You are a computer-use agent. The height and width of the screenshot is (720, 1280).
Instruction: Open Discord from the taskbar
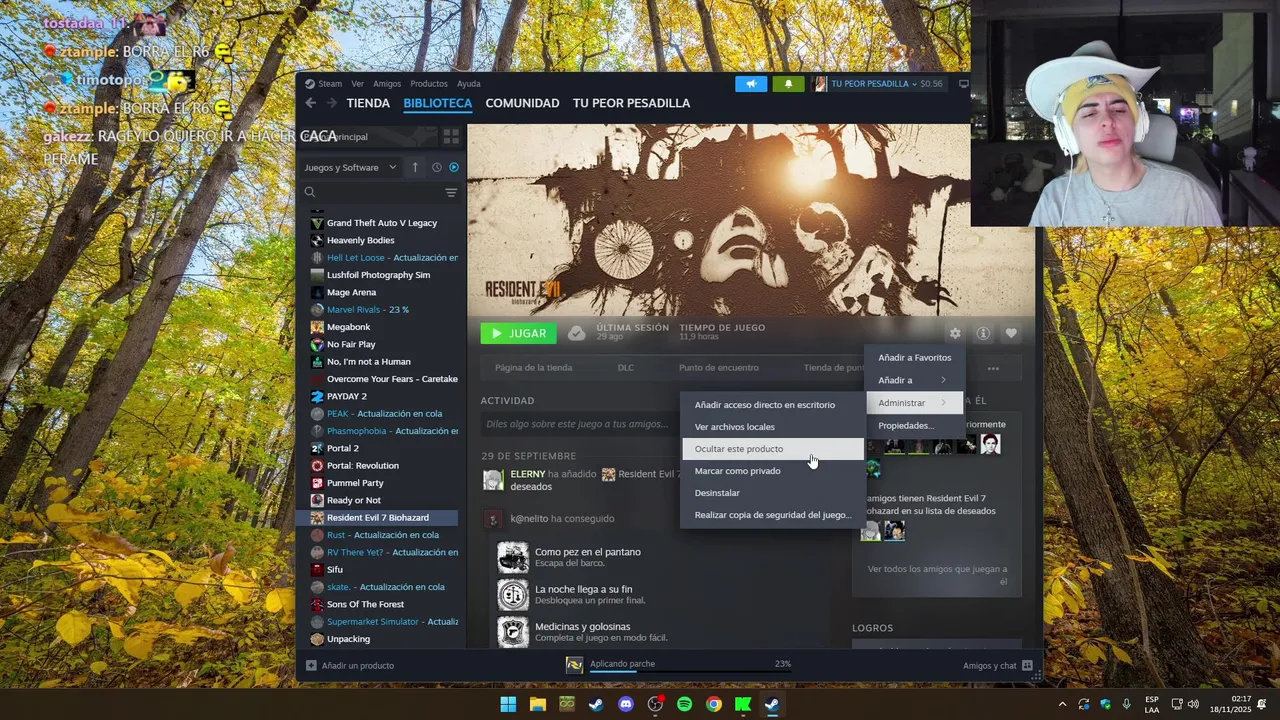coord(626,704)
